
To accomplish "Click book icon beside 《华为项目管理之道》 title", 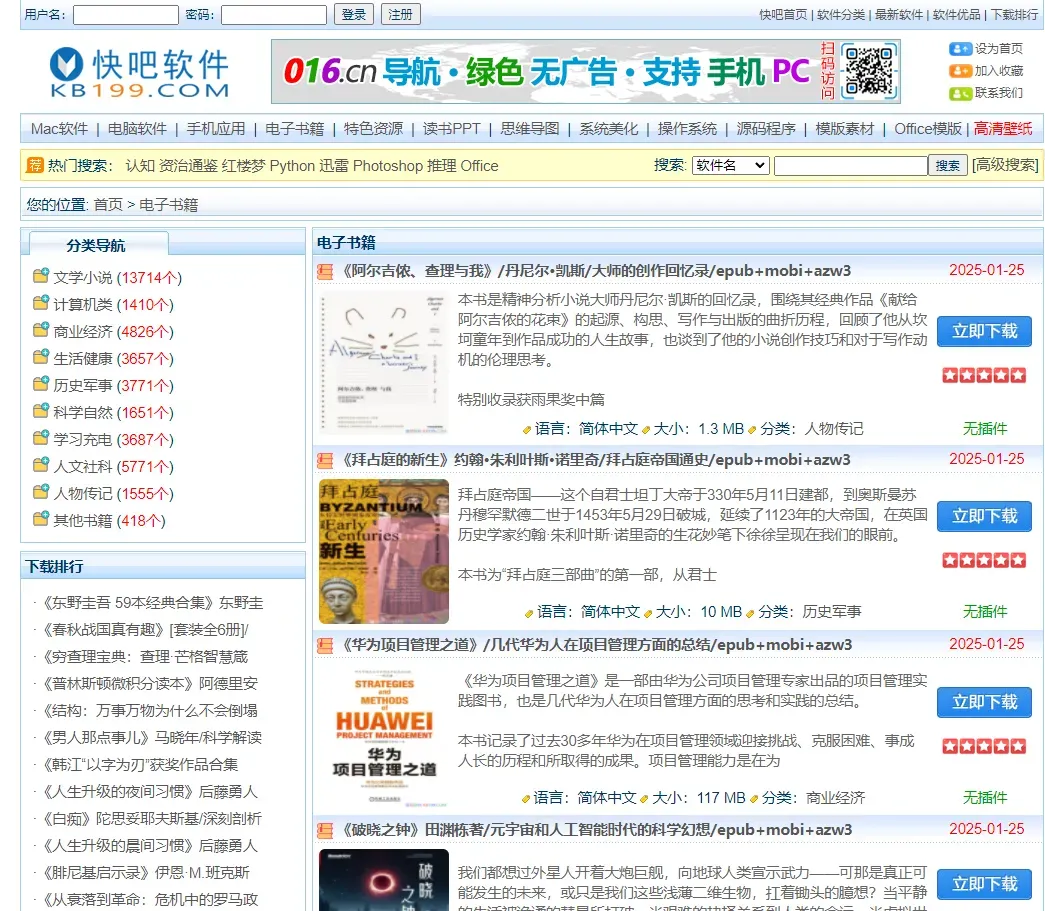I will click(x=325, y=645).
